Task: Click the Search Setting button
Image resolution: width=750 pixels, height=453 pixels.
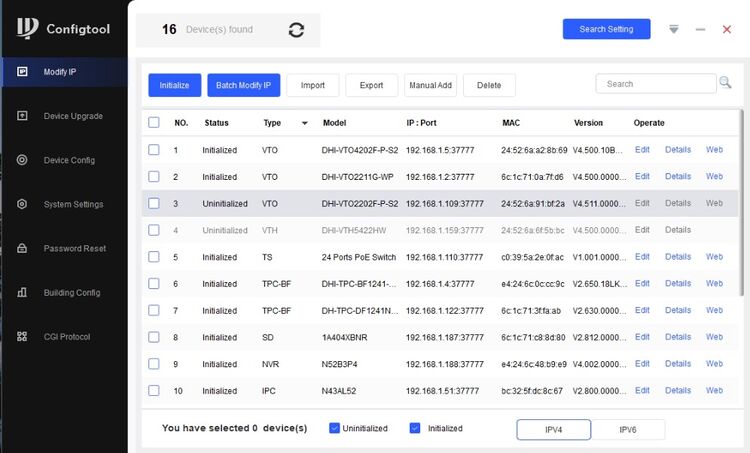Action: click(x=606, y=29)
